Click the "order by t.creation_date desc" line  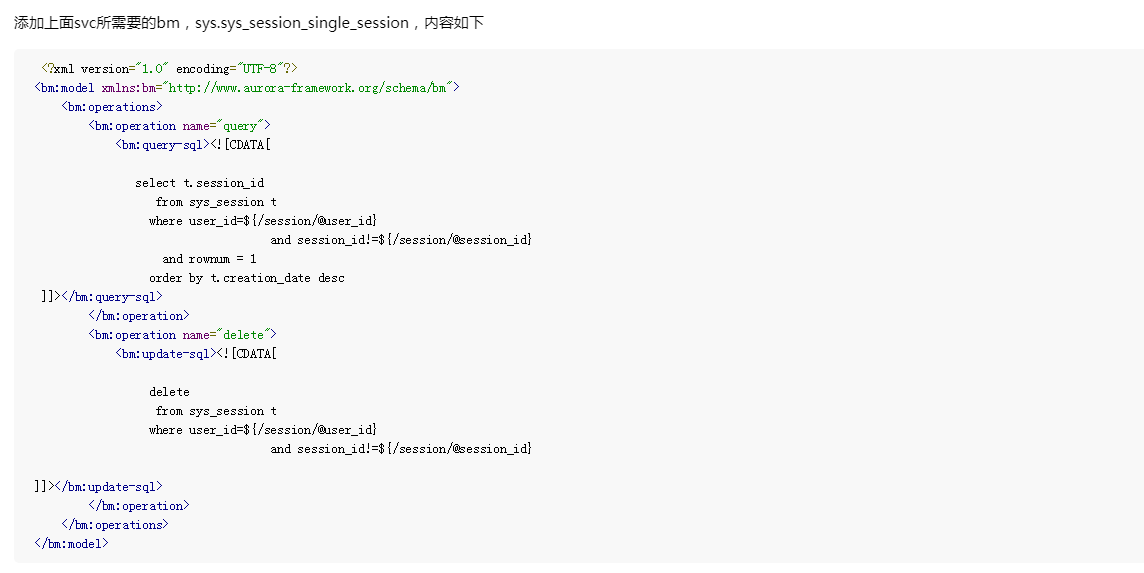click(x=247, y=278)
